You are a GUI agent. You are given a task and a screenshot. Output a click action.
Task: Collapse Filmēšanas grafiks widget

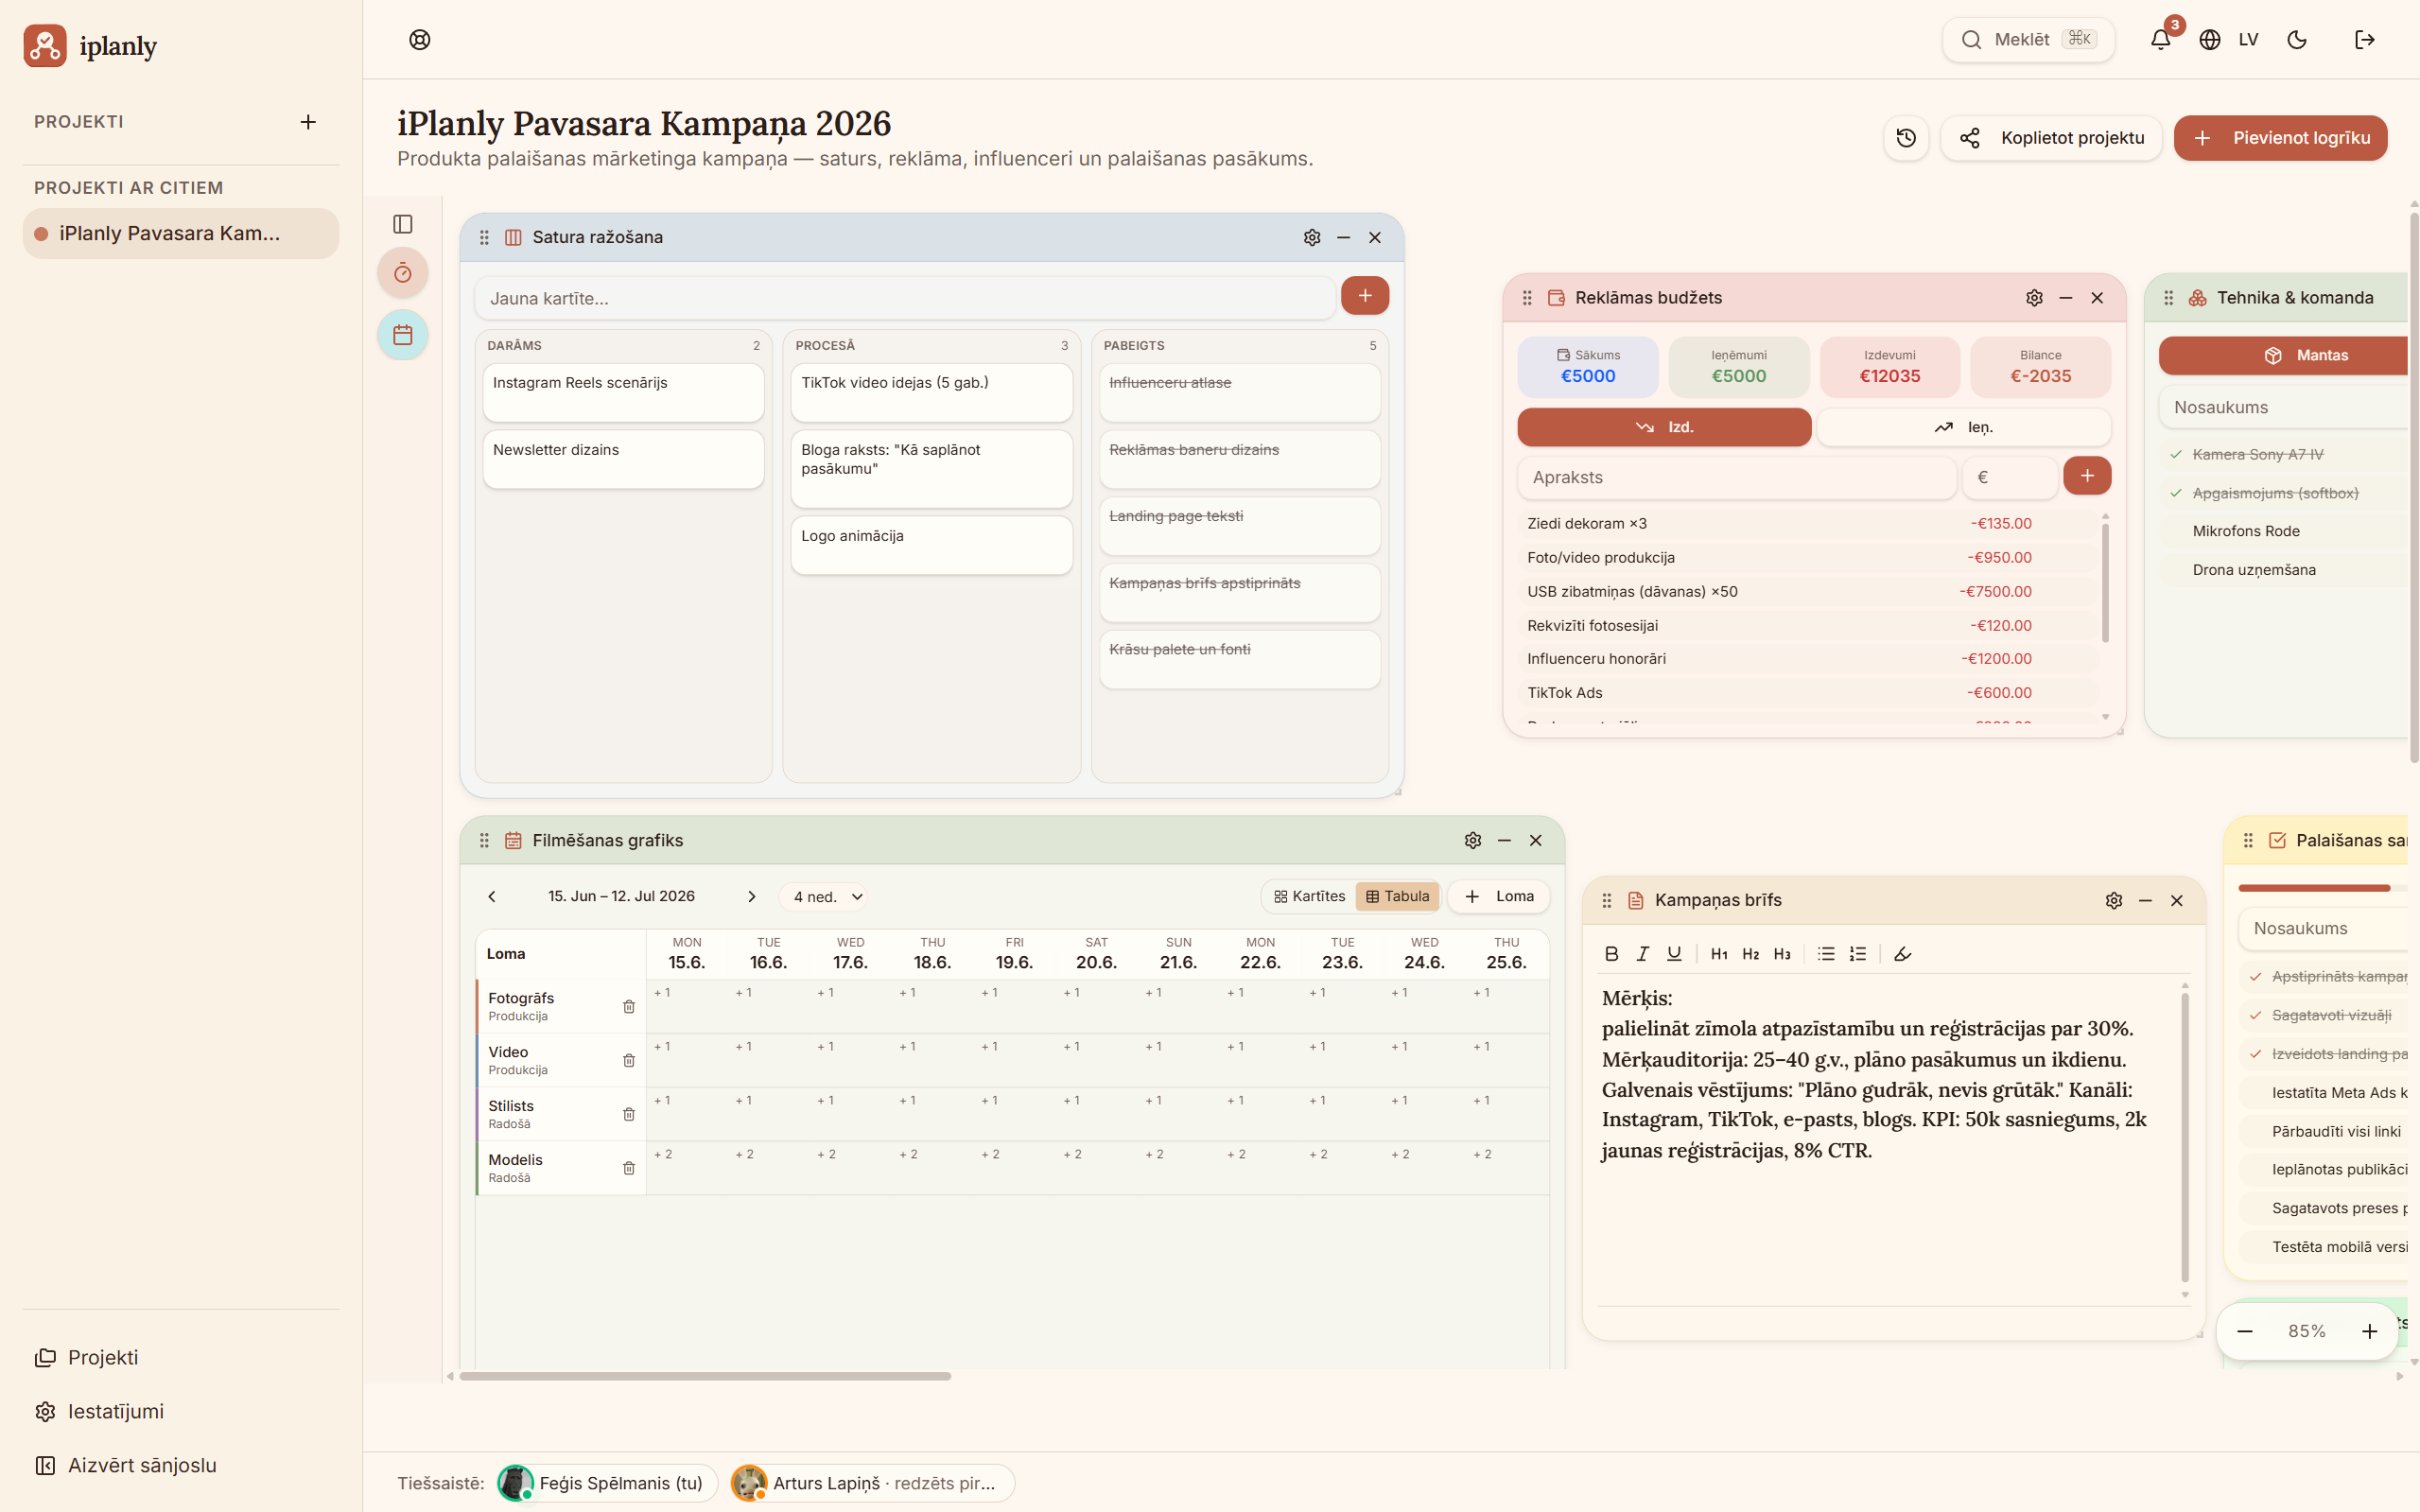tap(1504, 841)
